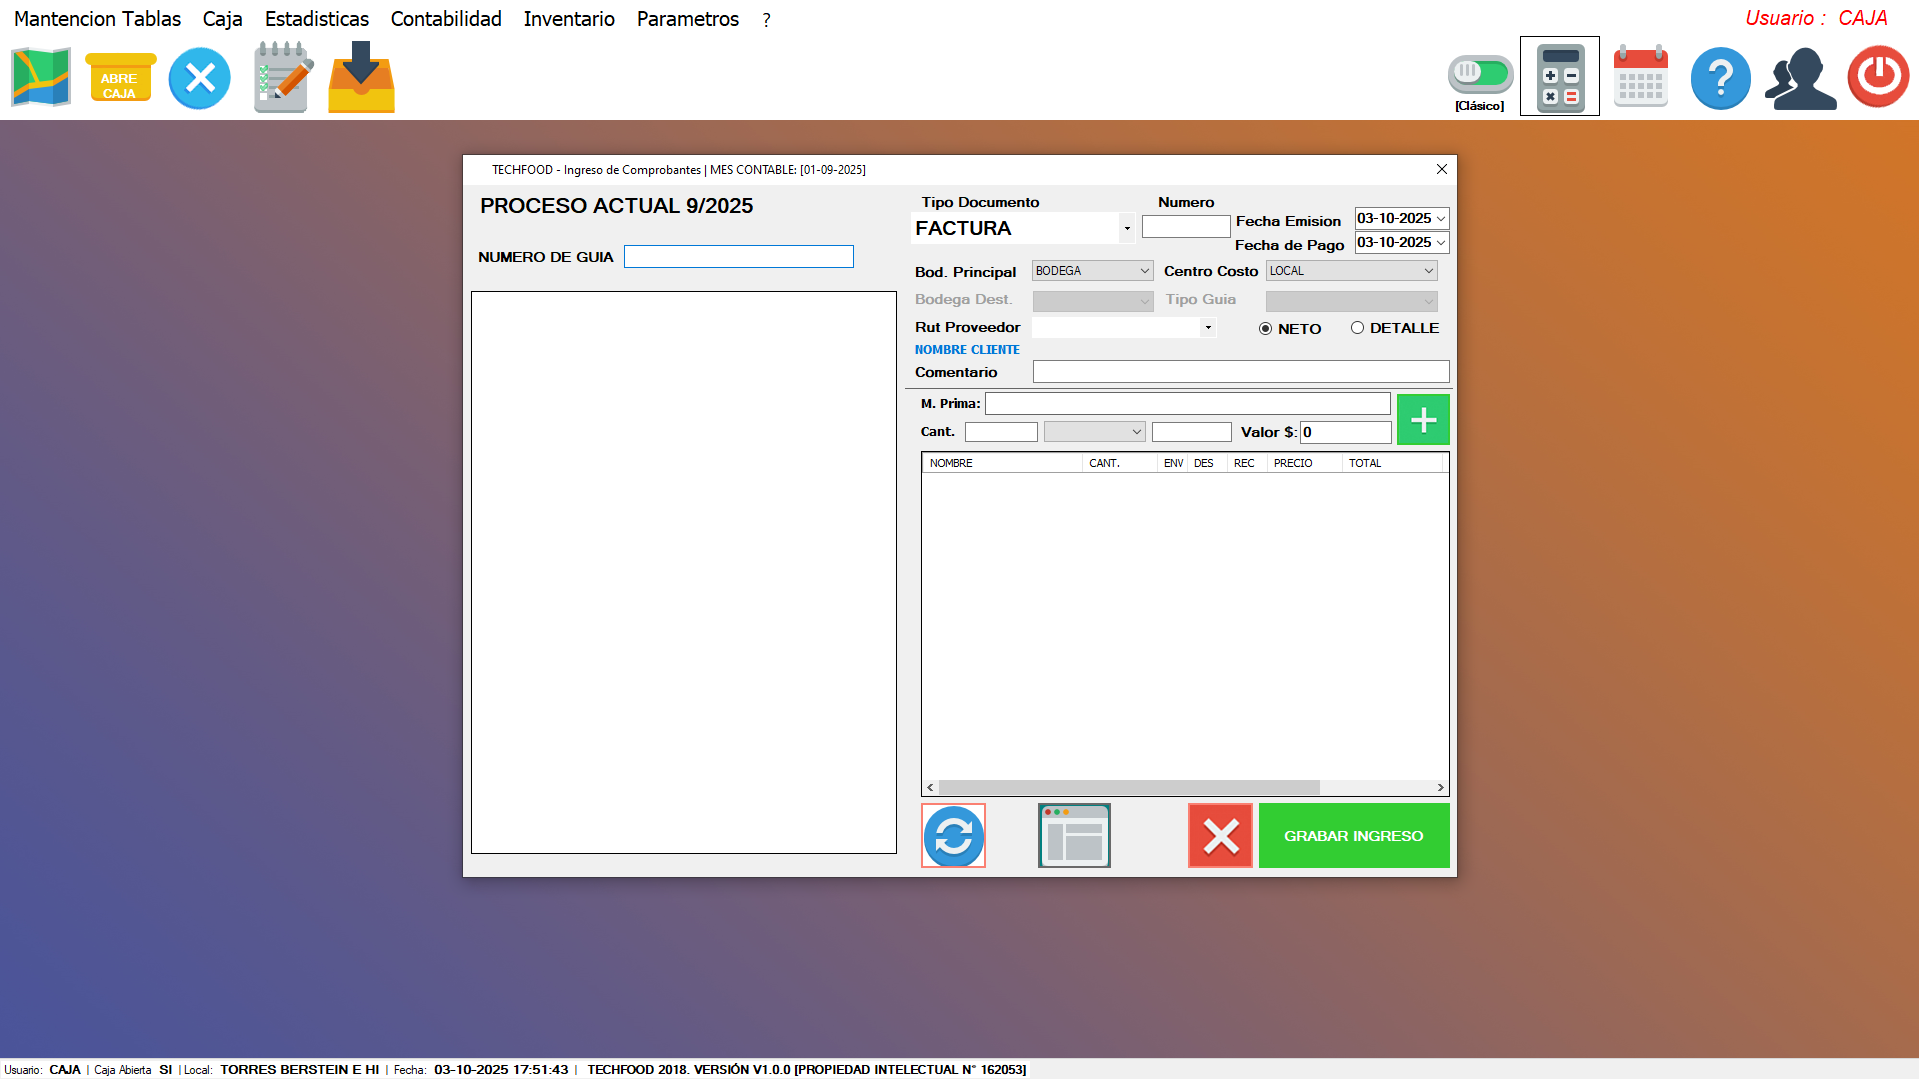Select the DETALLE radio option

(x=1357, y=328)
